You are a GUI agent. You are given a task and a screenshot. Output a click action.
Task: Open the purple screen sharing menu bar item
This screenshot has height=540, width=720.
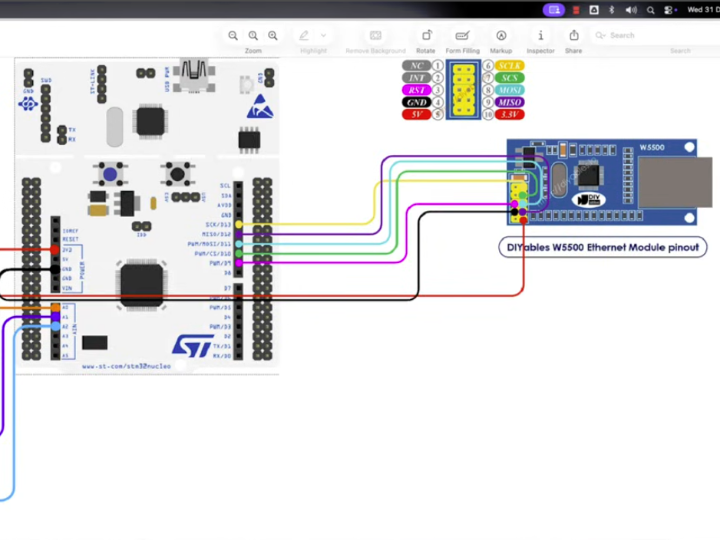(x=554, y=10)
